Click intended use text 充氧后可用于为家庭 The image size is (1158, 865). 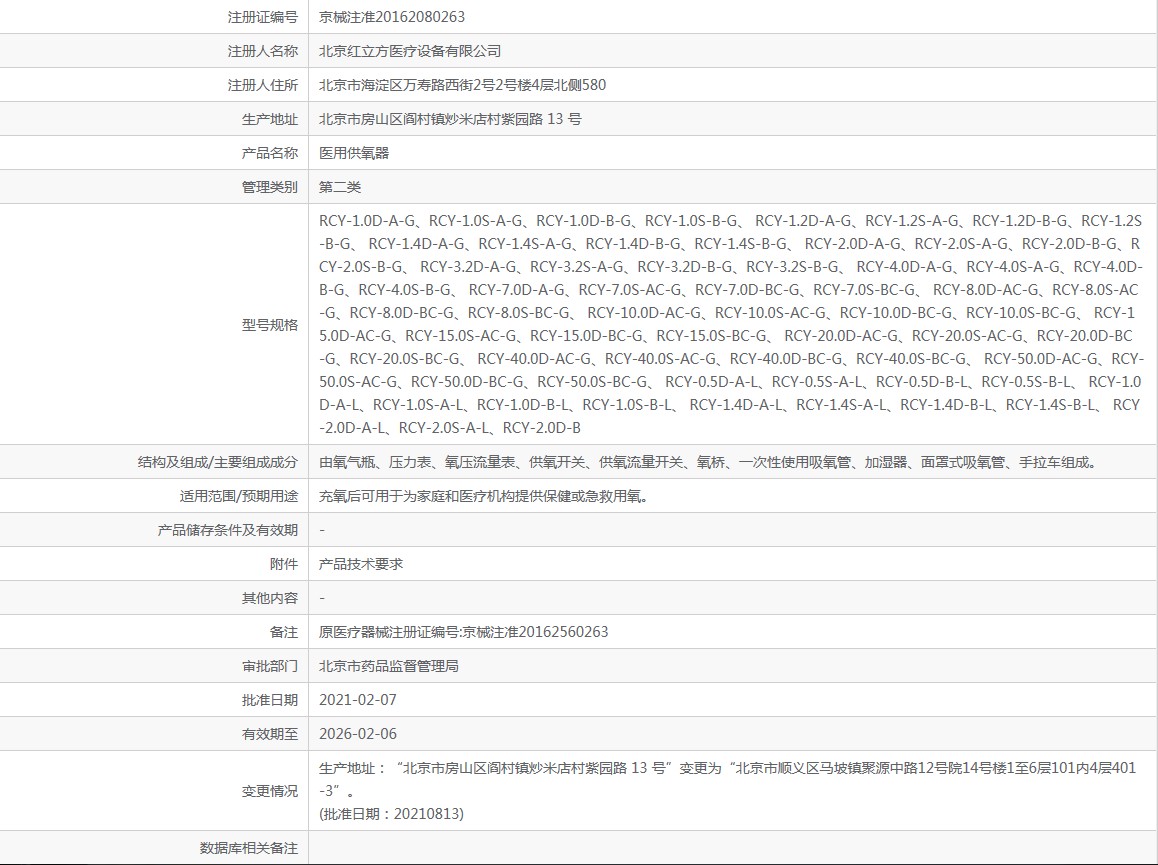pos(484,496)
